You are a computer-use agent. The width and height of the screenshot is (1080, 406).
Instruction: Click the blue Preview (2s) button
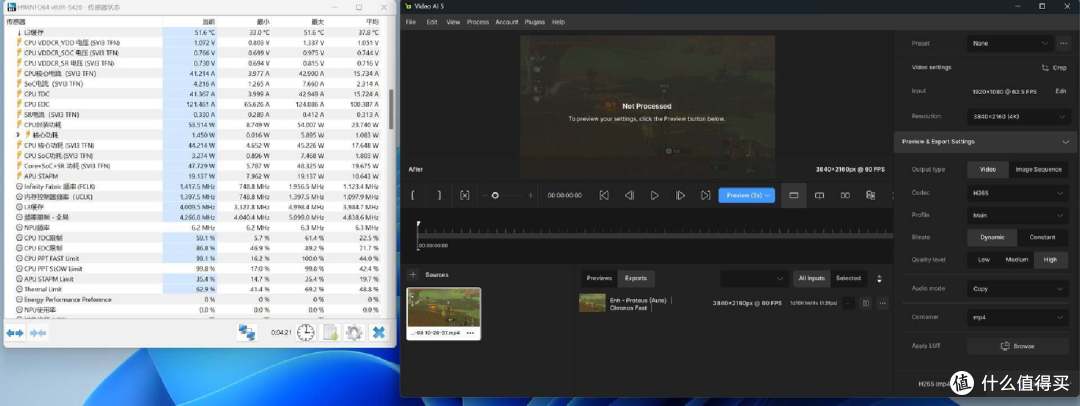point(747,196)
